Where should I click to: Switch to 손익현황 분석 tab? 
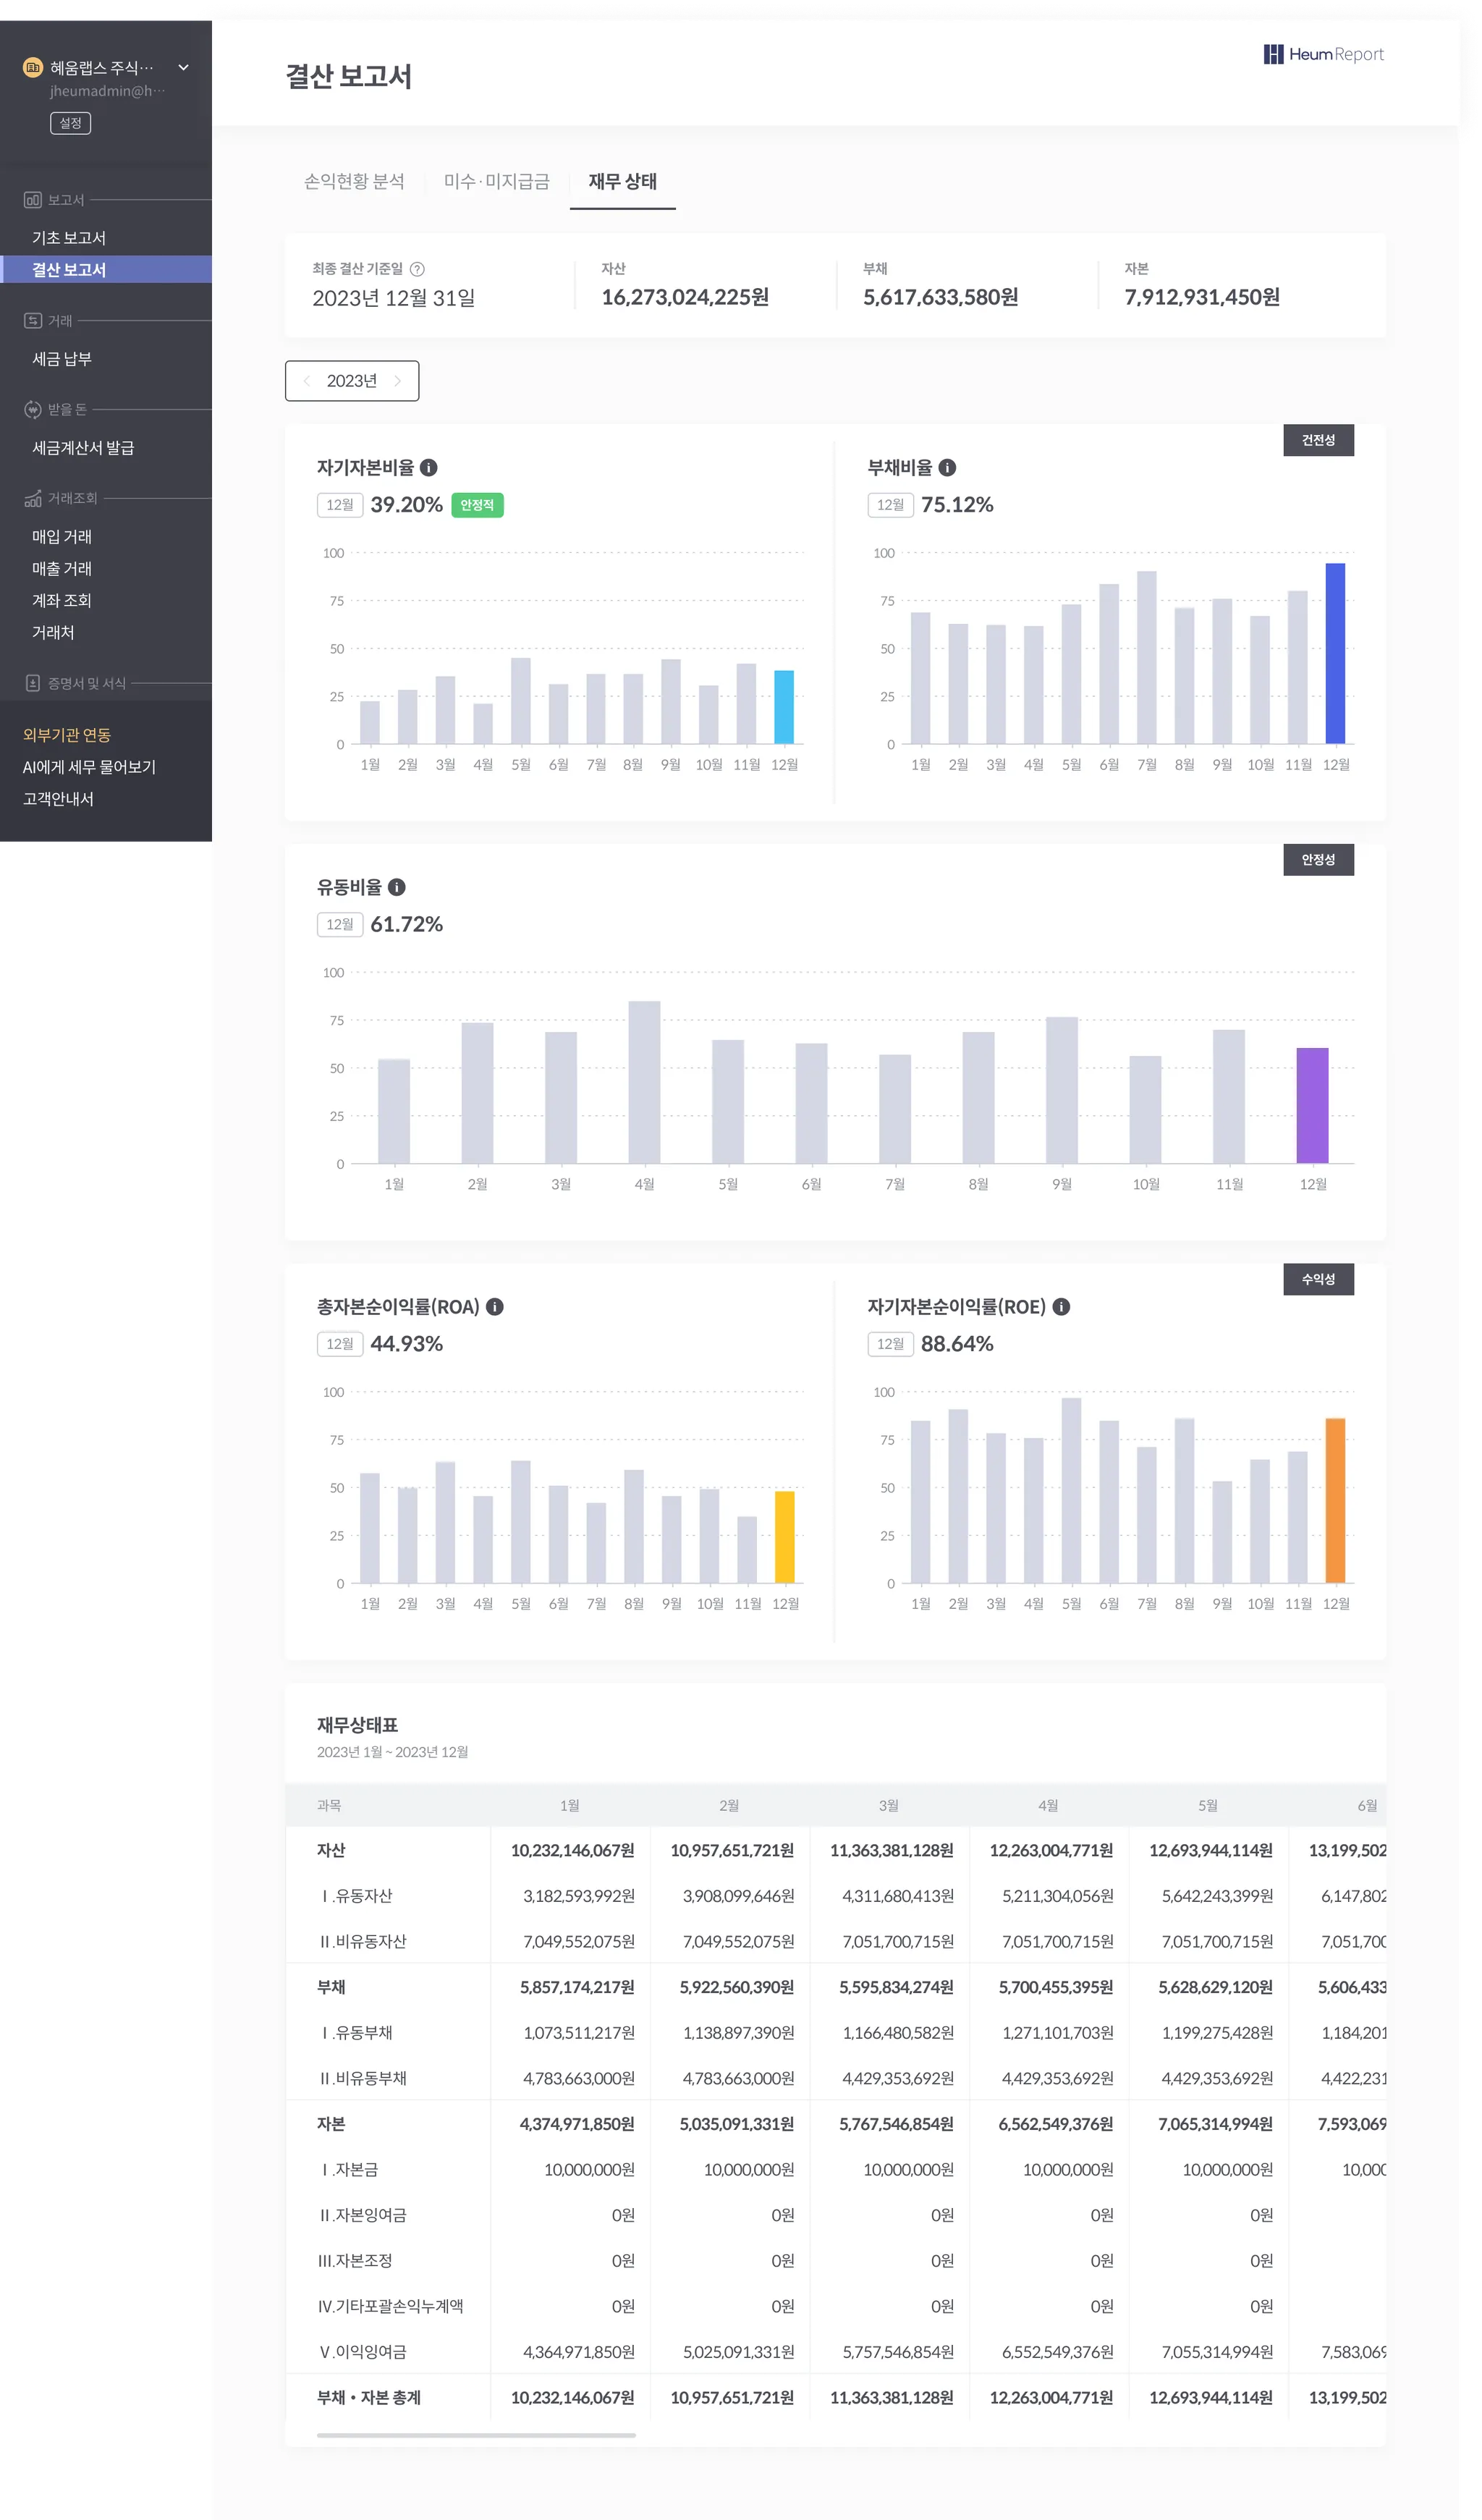click(x=354, y=181)
